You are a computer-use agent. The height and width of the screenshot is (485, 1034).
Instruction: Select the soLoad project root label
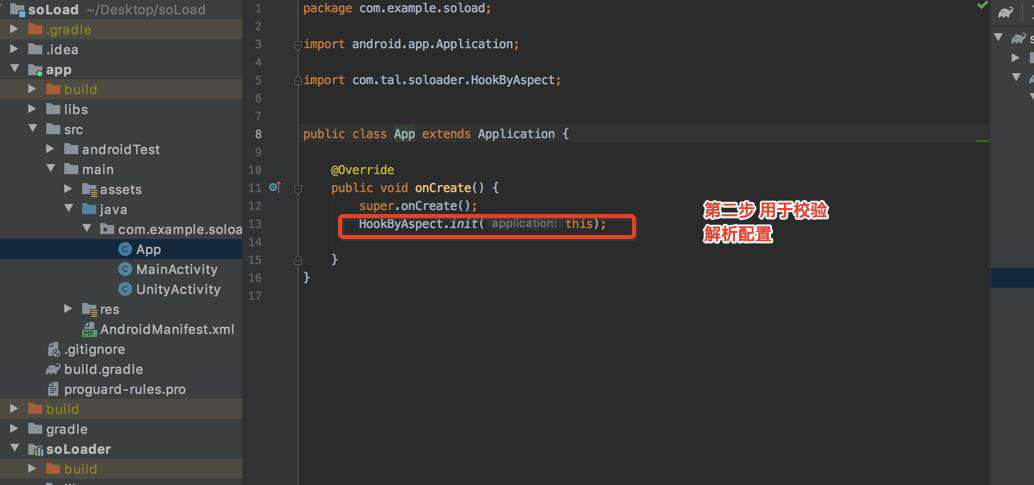point(53,10)
